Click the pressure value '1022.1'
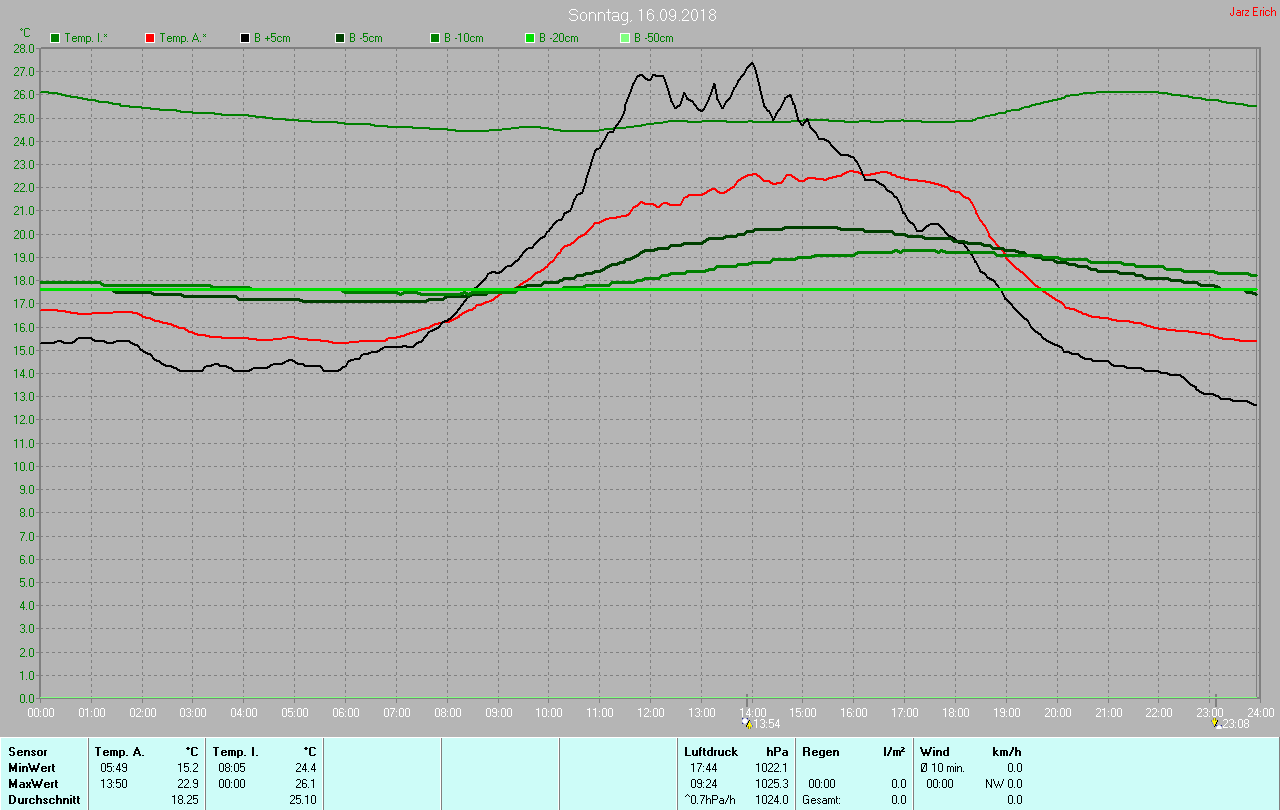The height and width of the screenshot is (810, 1280). pos(771,768)
